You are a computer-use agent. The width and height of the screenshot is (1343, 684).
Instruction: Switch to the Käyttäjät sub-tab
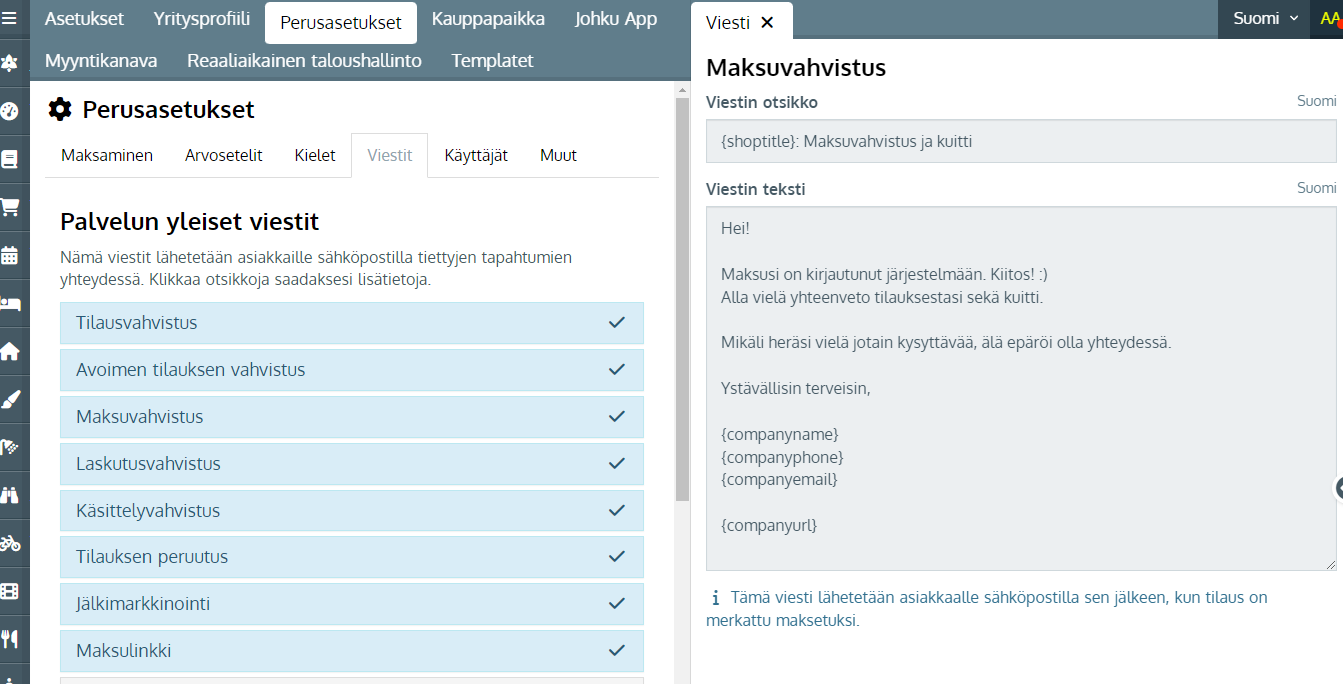tap(476, 156)
